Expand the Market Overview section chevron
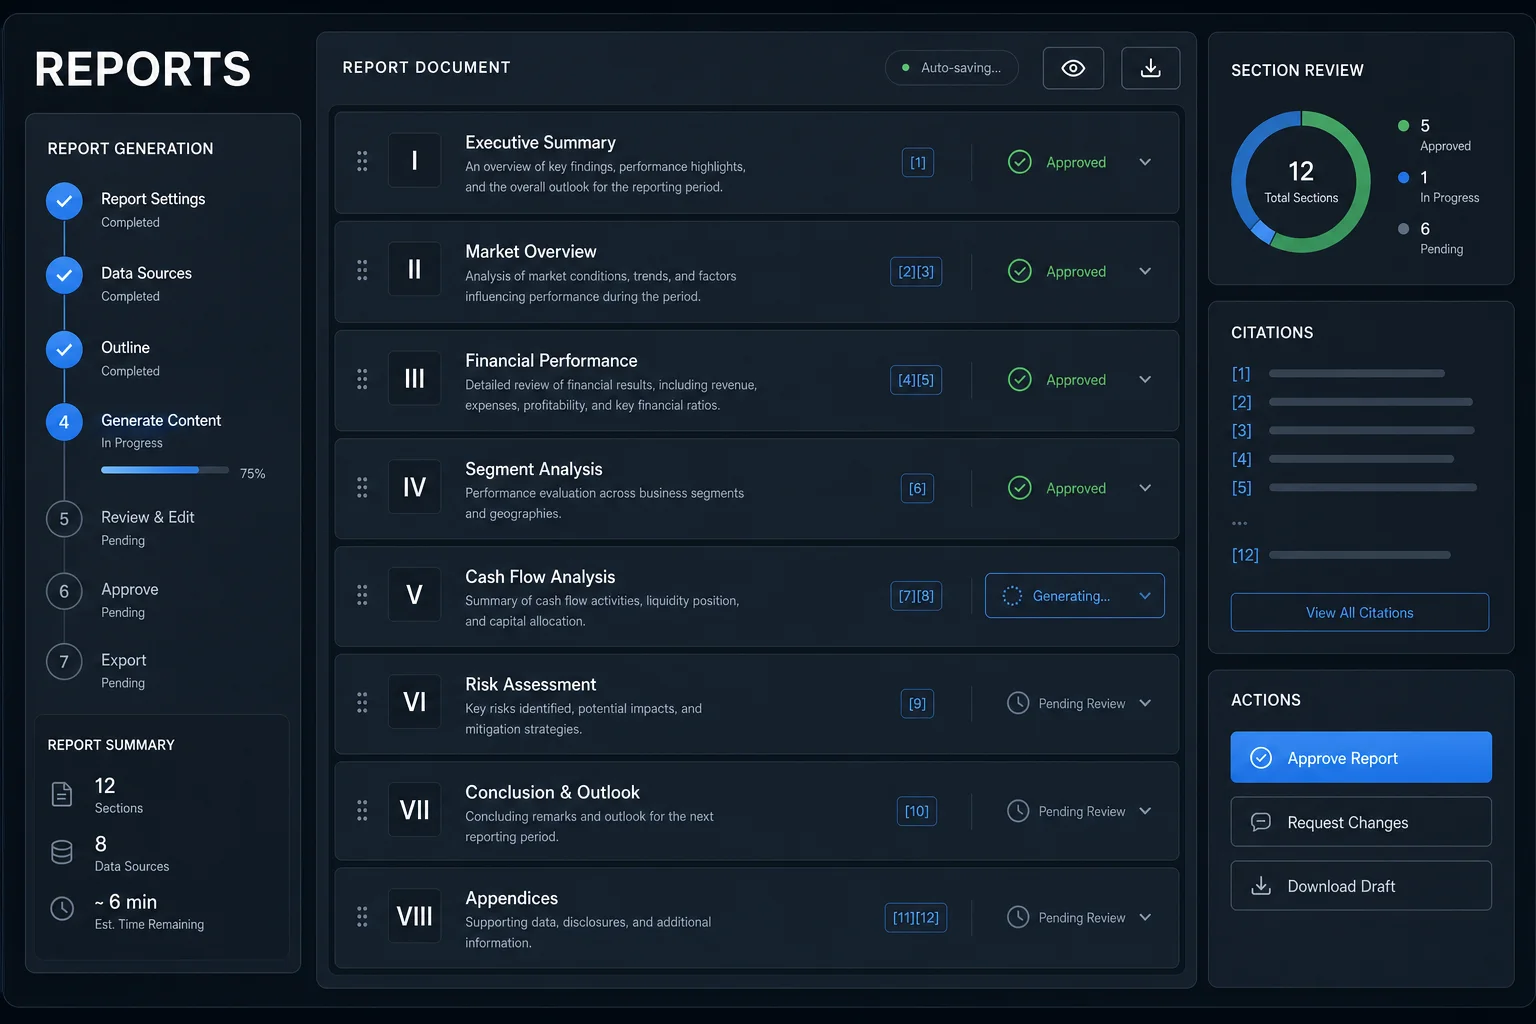Viewport: 1536px width, 1024px height. pos(1145,271)
